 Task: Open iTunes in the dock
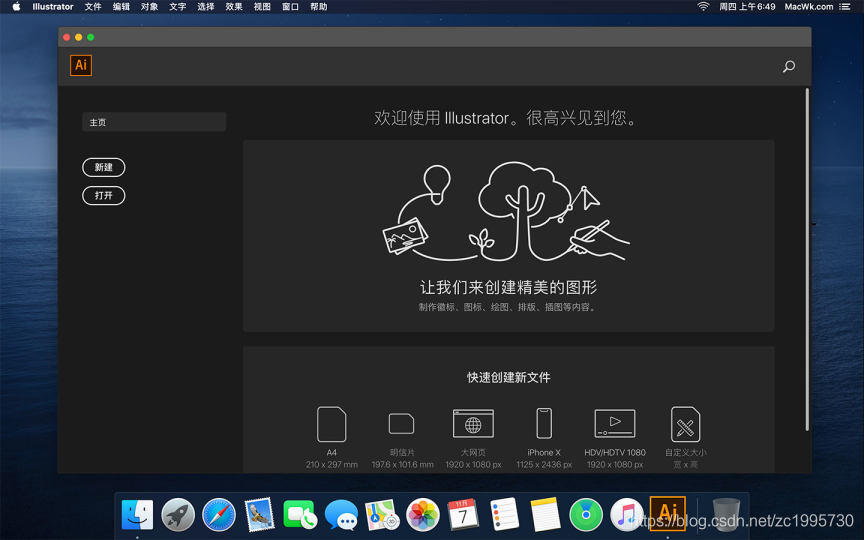(627, 515)
